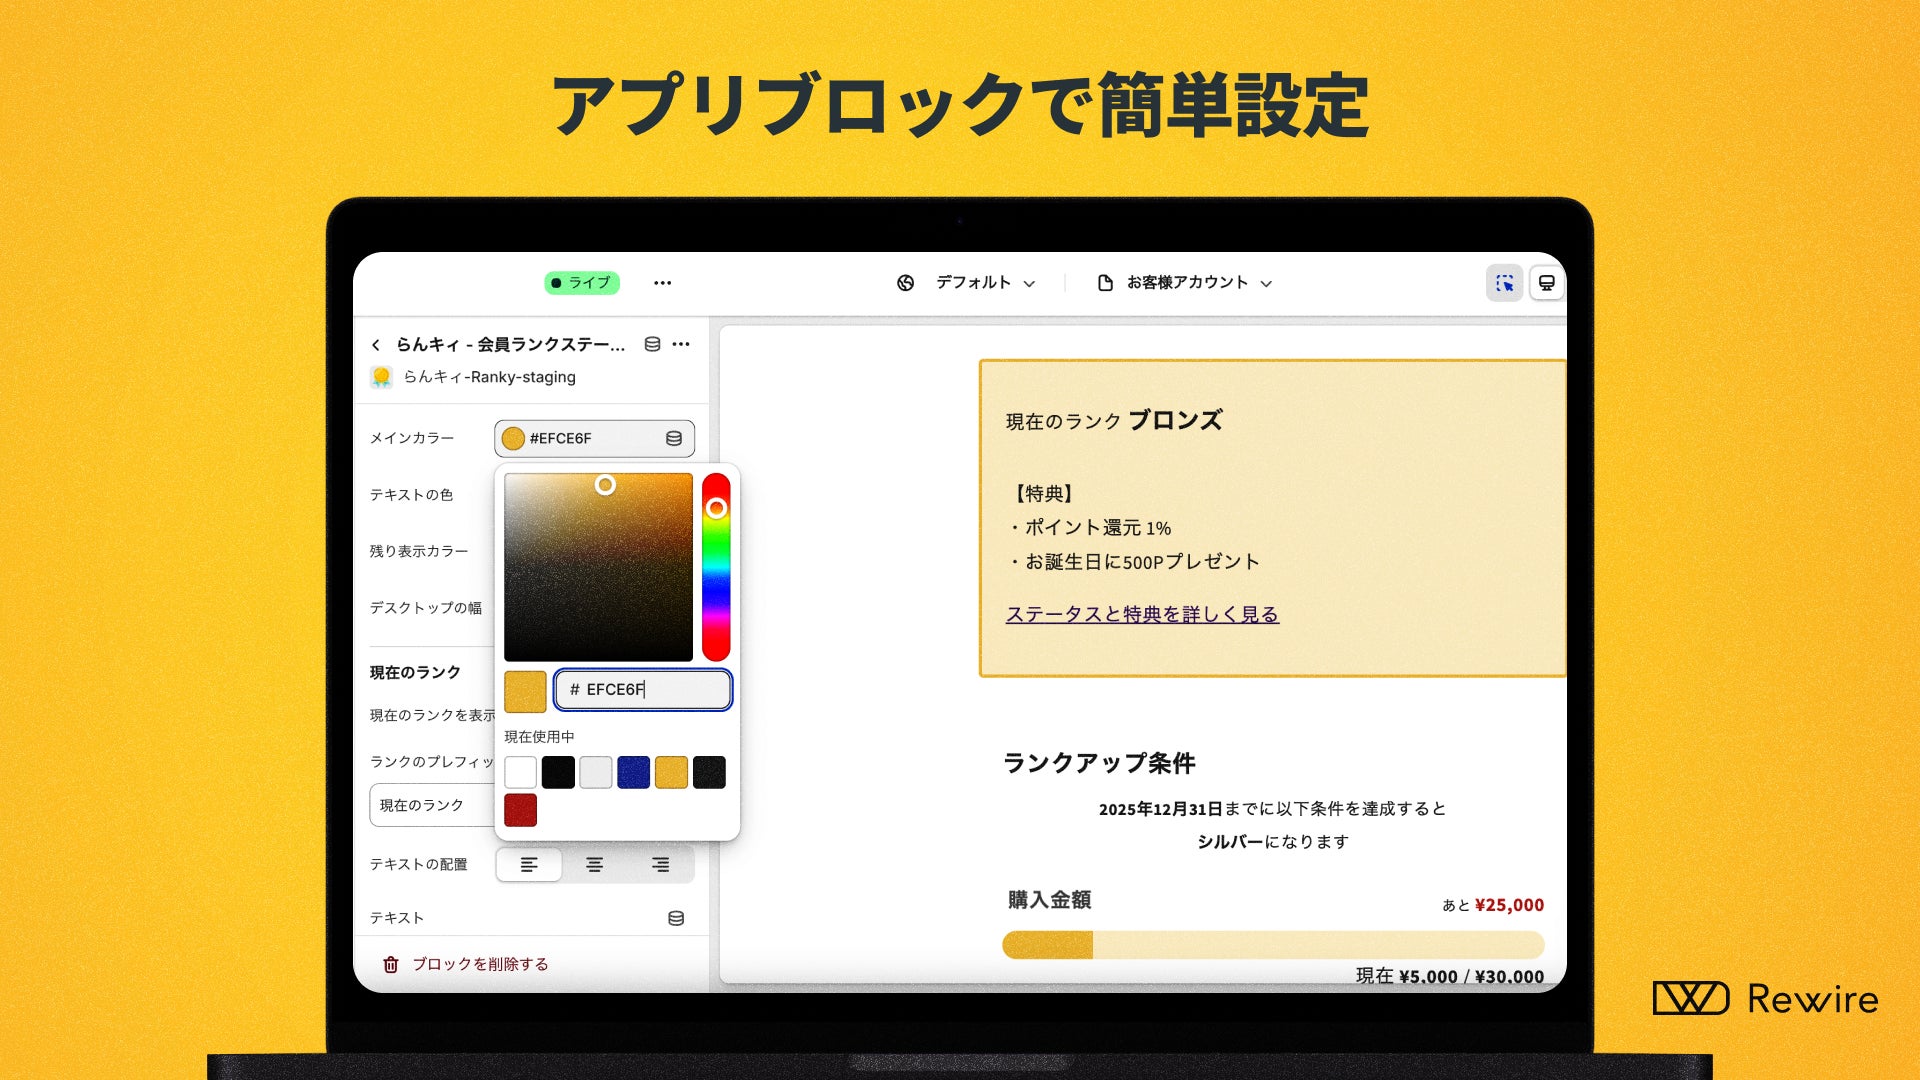This screenshot has height=1080, width=1920.
Task: Click database icon next to block title
Action: 652,344
